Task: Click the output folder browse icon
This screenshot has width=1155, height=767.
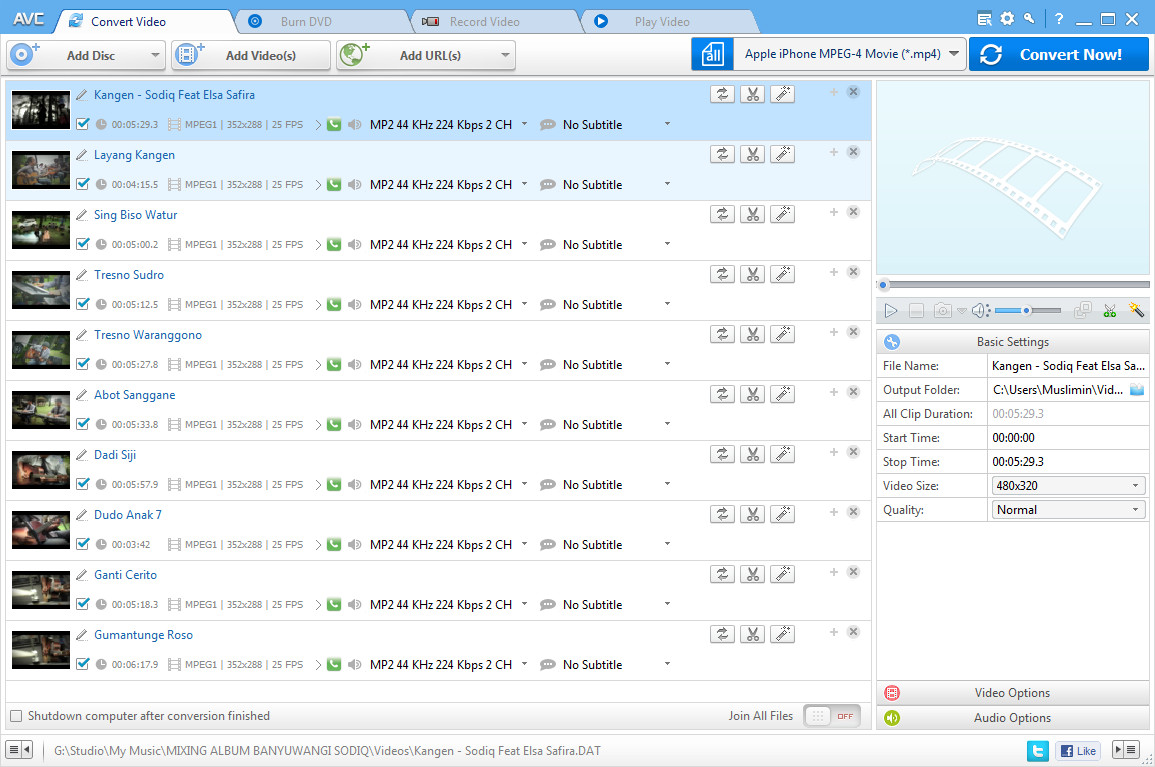Action: pyautogui.click(x=1137, y=390)
